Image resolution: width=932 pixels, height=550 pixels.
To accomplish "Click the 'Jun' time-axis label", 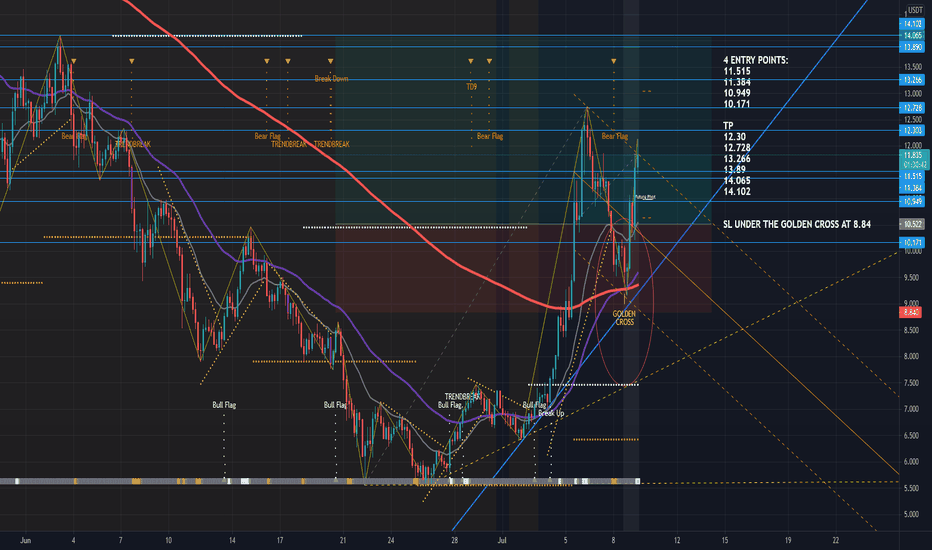I will 25,540.
